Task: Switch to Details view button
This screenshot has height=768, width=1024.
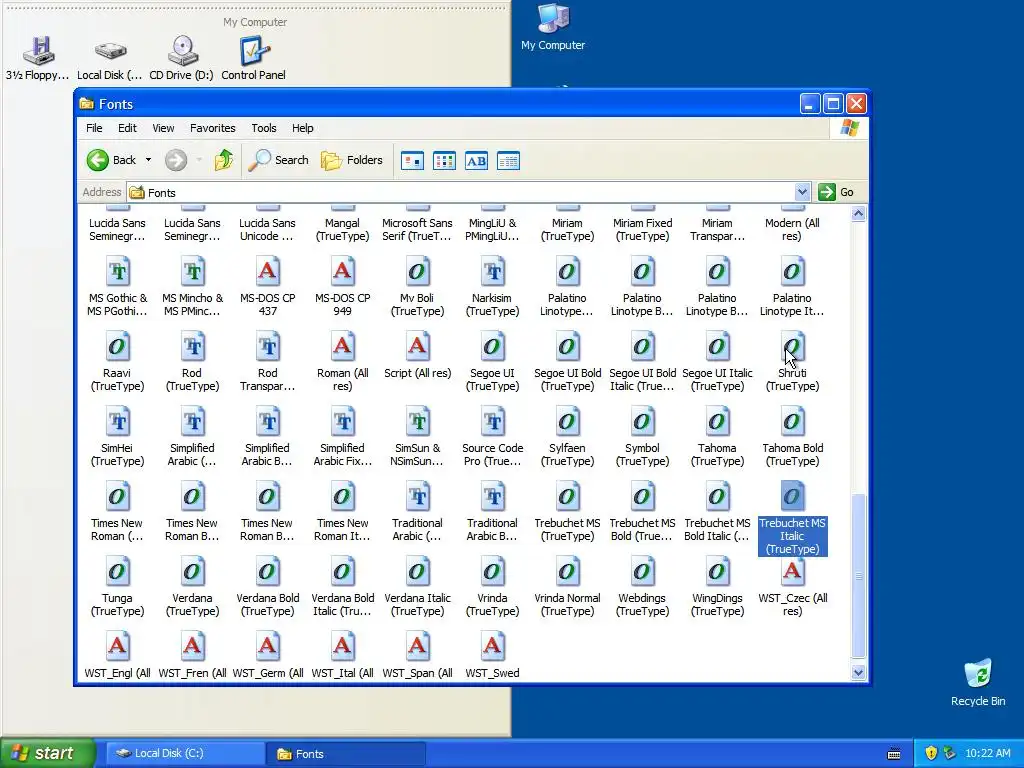Action: [x=508, y=161]
